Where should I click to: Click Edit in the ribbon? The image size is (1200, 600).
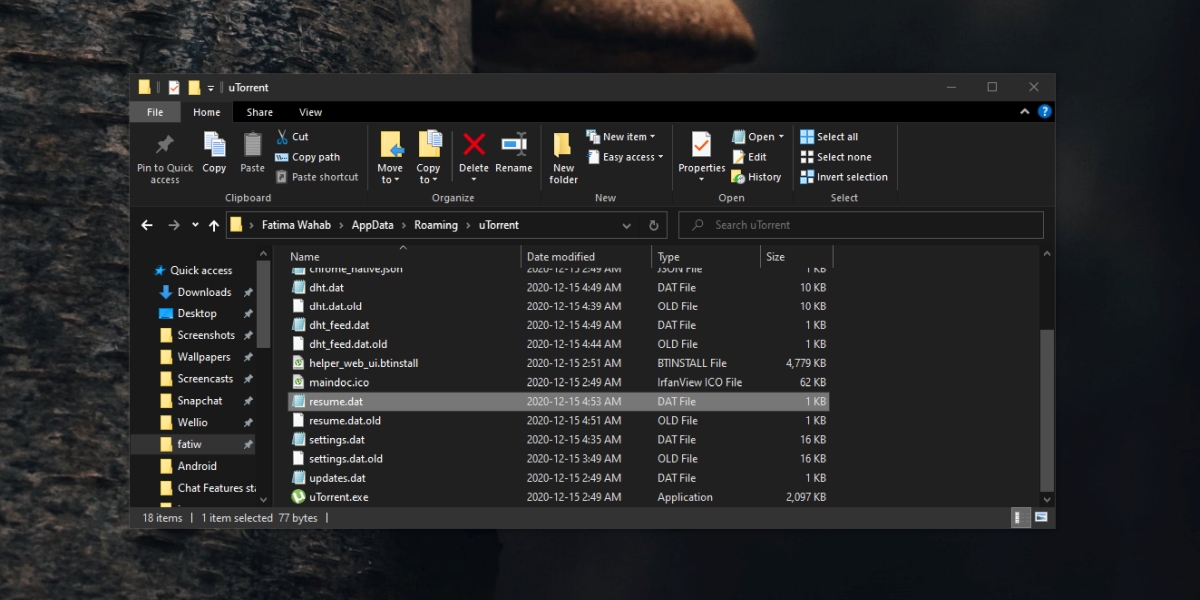(x=749, y=157)
